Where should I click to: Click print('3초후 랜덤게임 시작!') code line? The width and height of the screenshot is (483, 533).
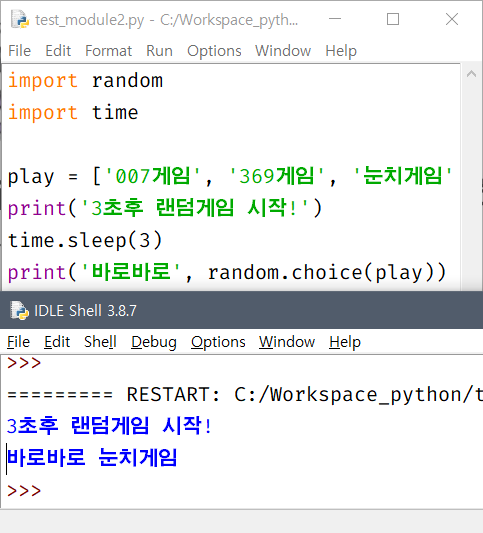coord(165,208)
